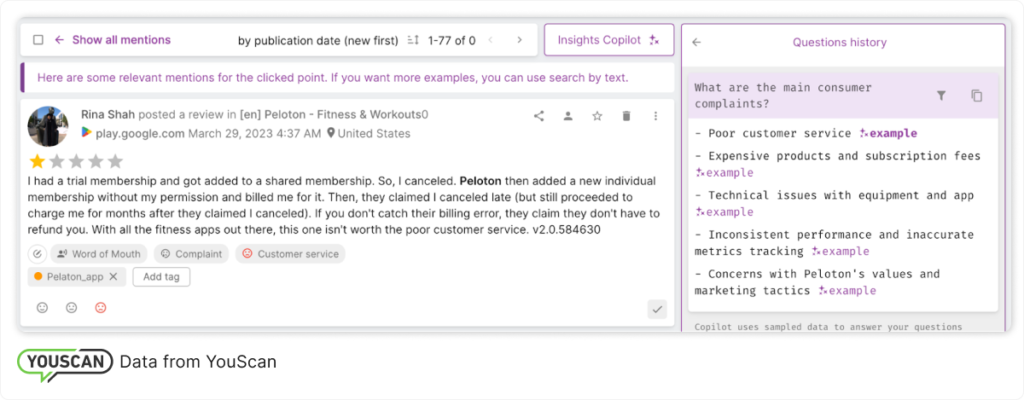Image resolution: width=1024 pixels, height=400 pixels.
Task: Open the Insights Copilot button
Action: [x=608, y=40]
